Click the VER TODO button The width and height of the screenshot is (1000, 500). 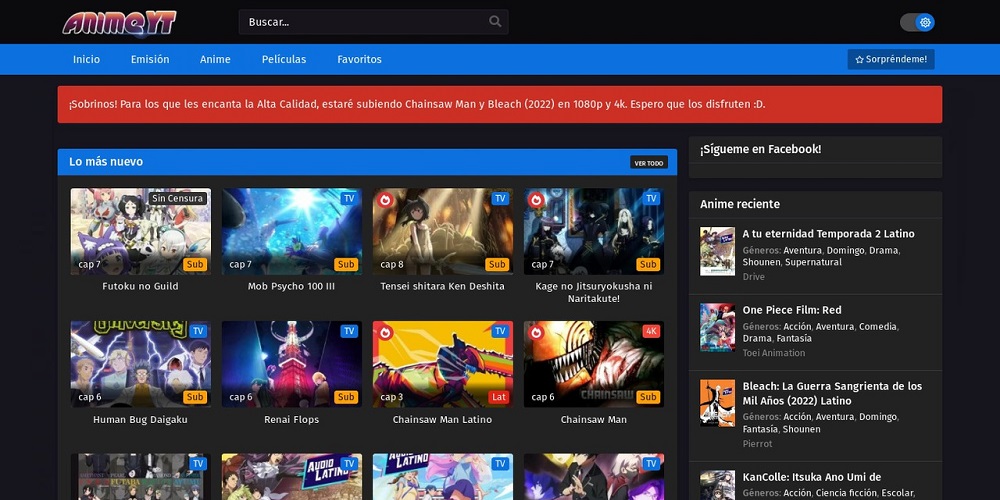point(649,163)
